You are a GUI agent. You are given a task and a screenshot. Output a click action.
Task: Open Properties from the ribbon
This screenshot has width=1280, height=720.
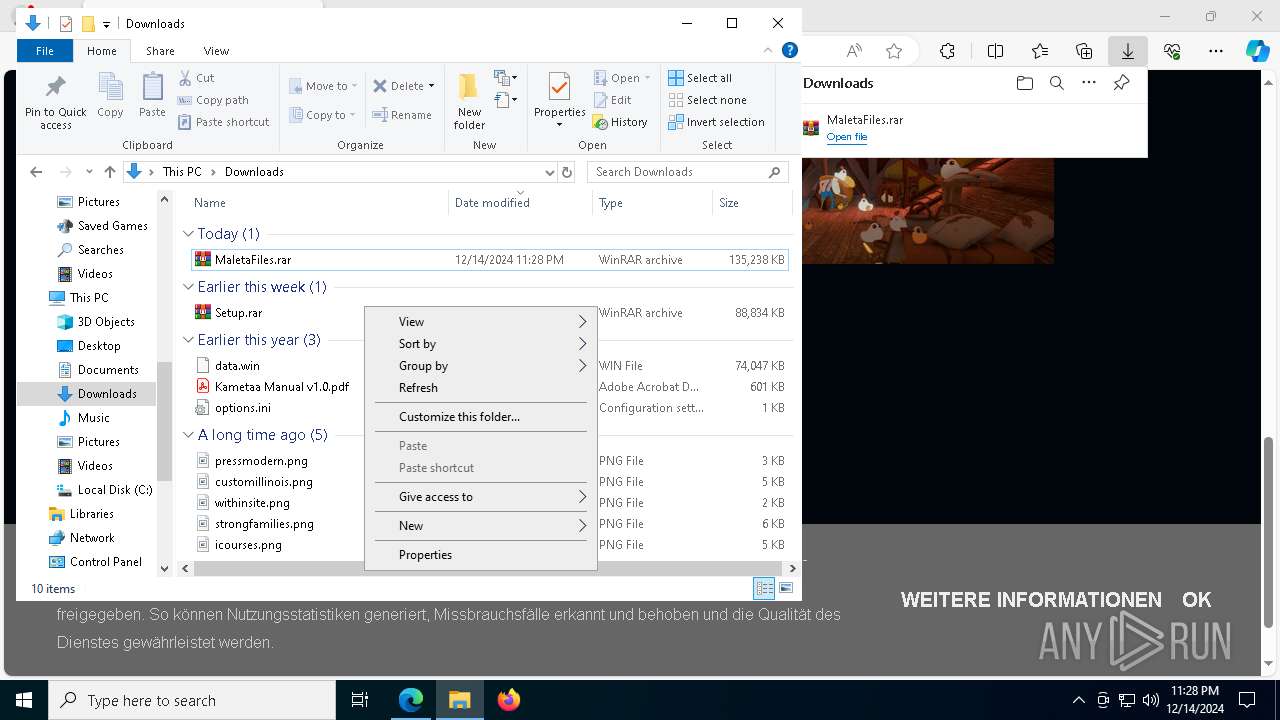click(x=559, y=101)
